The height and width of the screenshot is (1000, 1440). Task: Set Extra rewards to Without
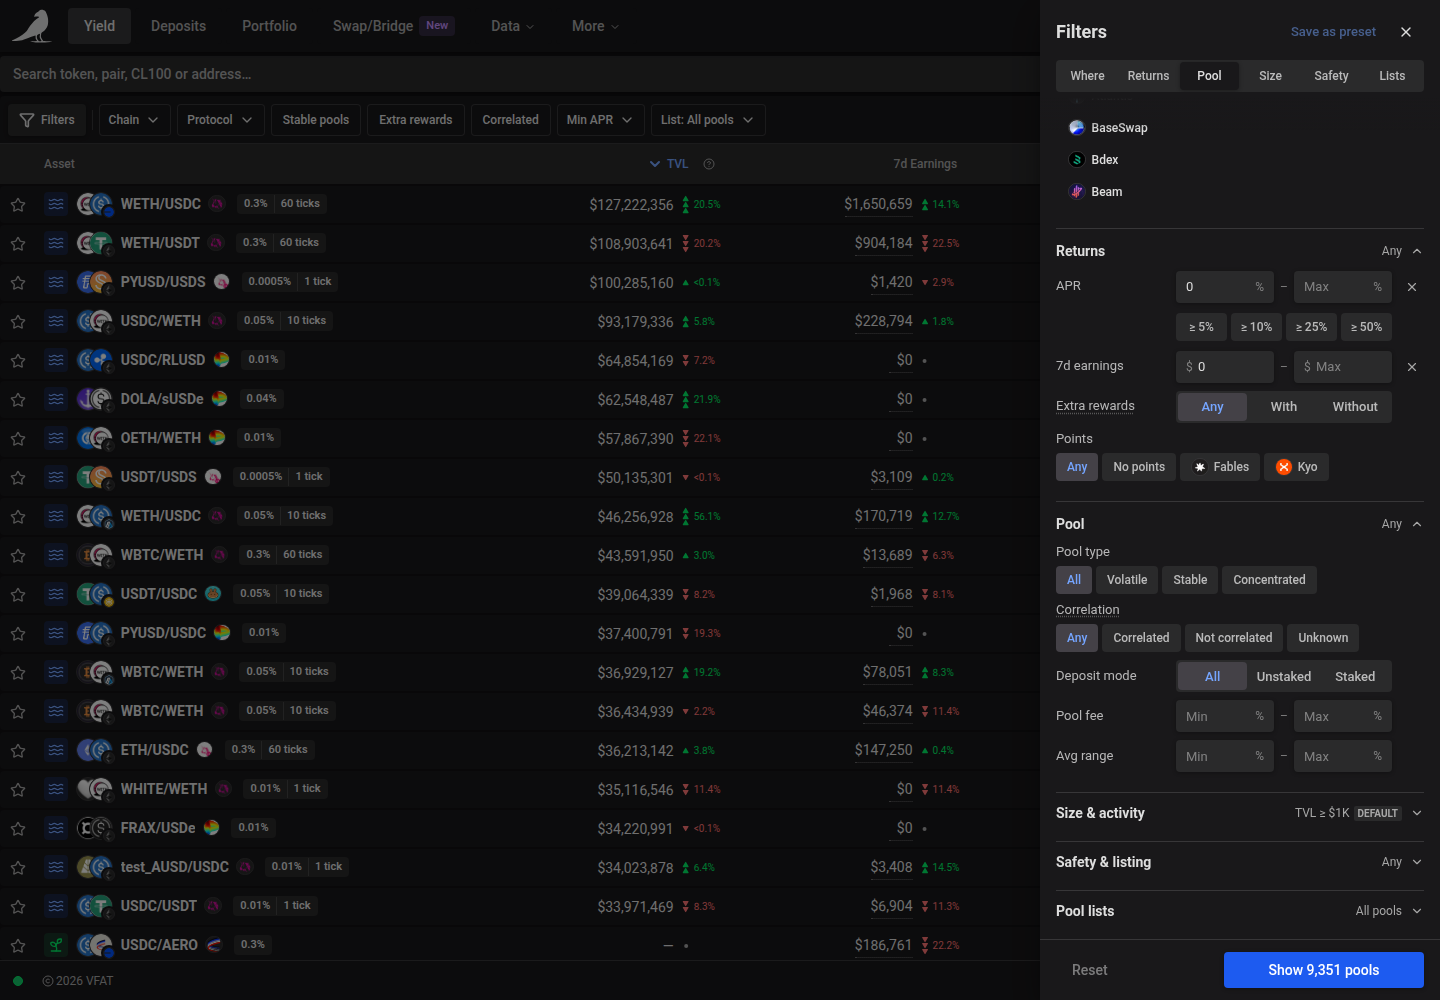[1355, 407]
